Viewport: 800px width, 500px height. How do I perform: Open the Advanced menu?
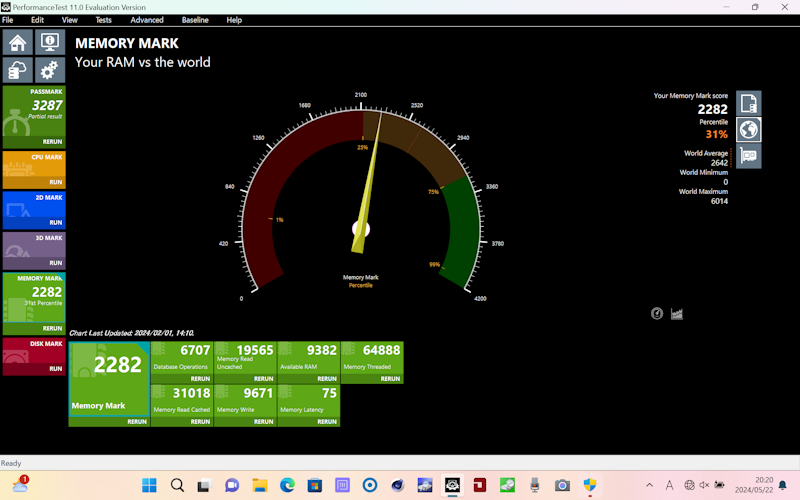tap(147, 20)
